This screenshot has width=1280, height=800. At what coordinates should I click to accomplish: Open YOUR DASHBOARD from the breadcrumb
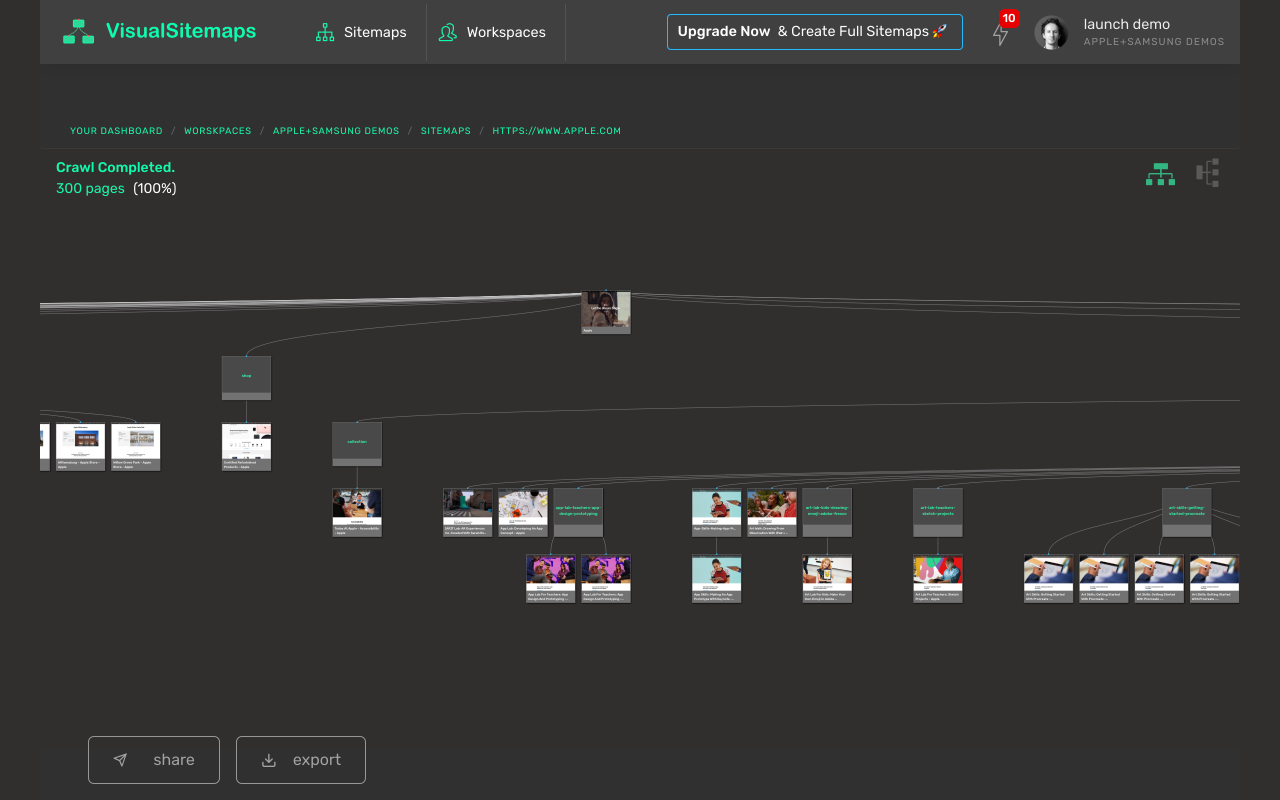[116, 130]
